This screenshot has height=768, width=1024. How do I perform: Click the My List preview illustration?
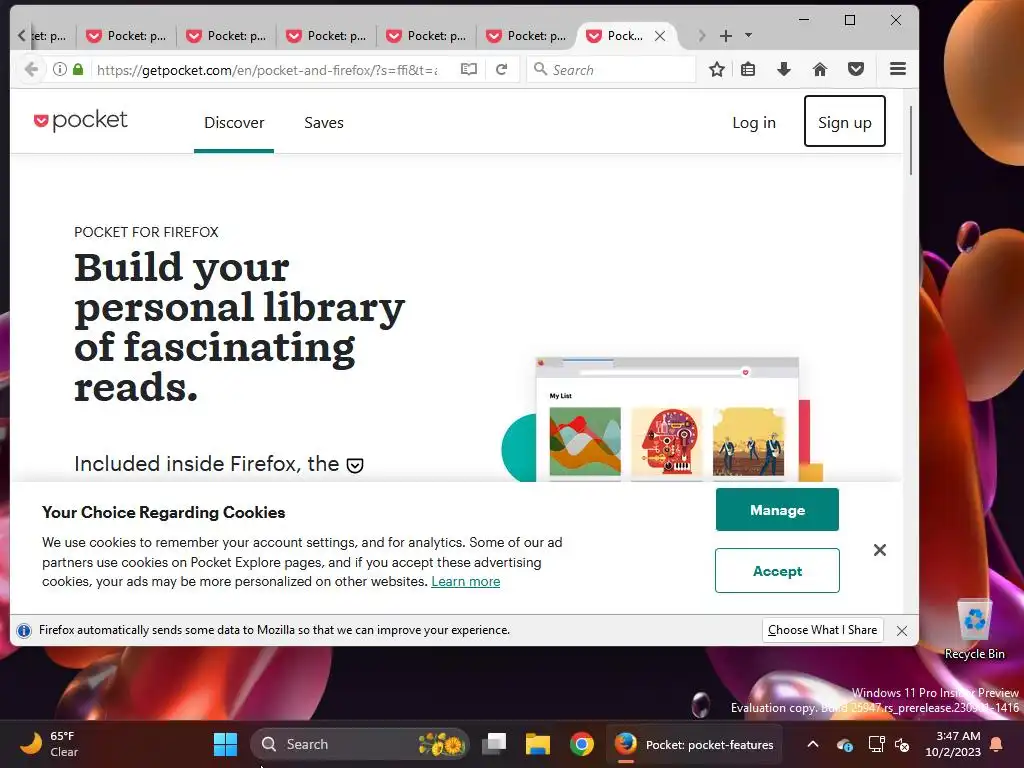667,419
